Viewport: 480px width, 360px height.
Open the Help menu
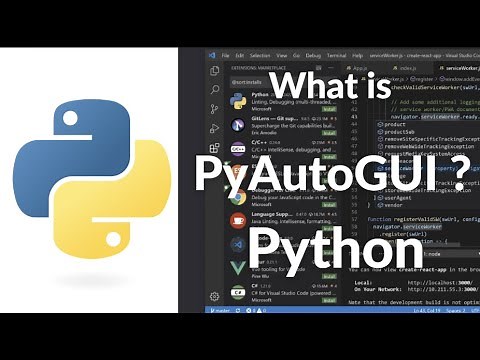[x=358, y=56]
